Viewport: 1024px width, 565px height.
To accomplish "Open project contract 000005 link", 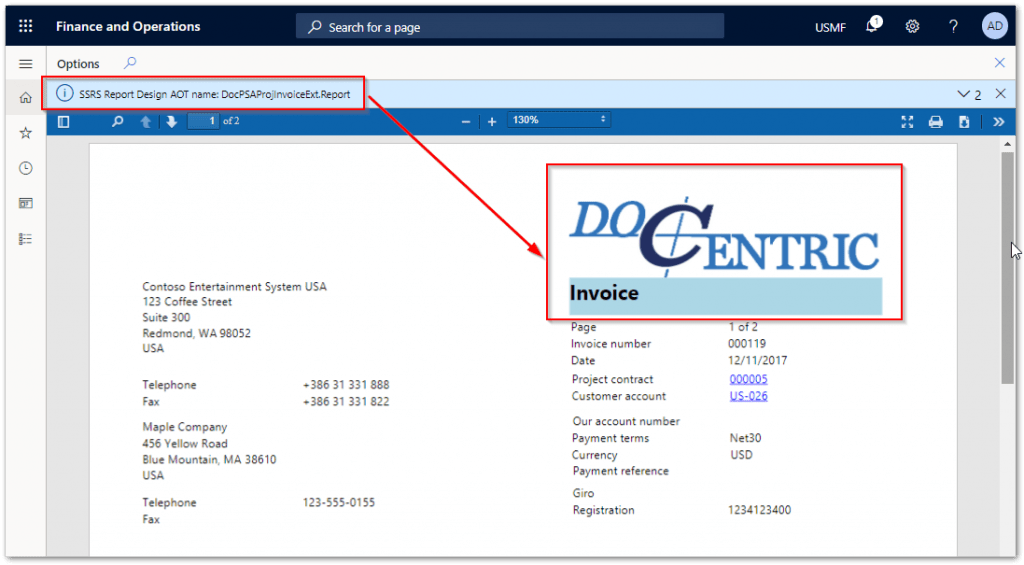I will point(748,379).
